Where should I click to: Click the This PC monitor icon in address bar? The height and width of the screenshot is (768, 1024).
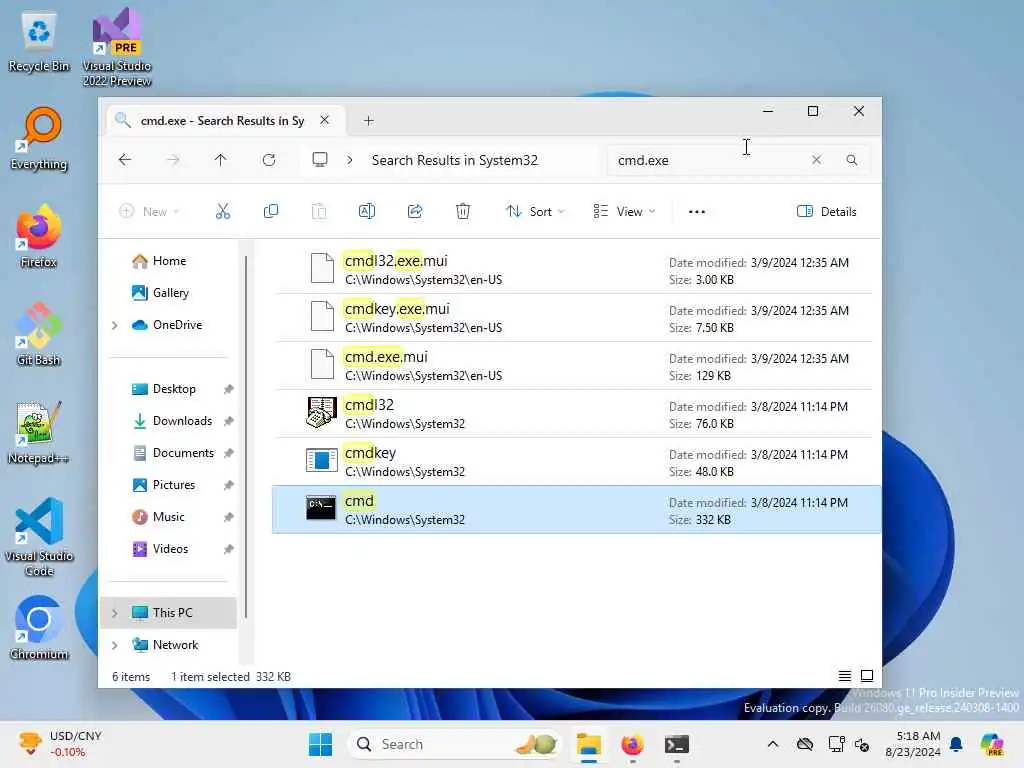tap(319, 160)
